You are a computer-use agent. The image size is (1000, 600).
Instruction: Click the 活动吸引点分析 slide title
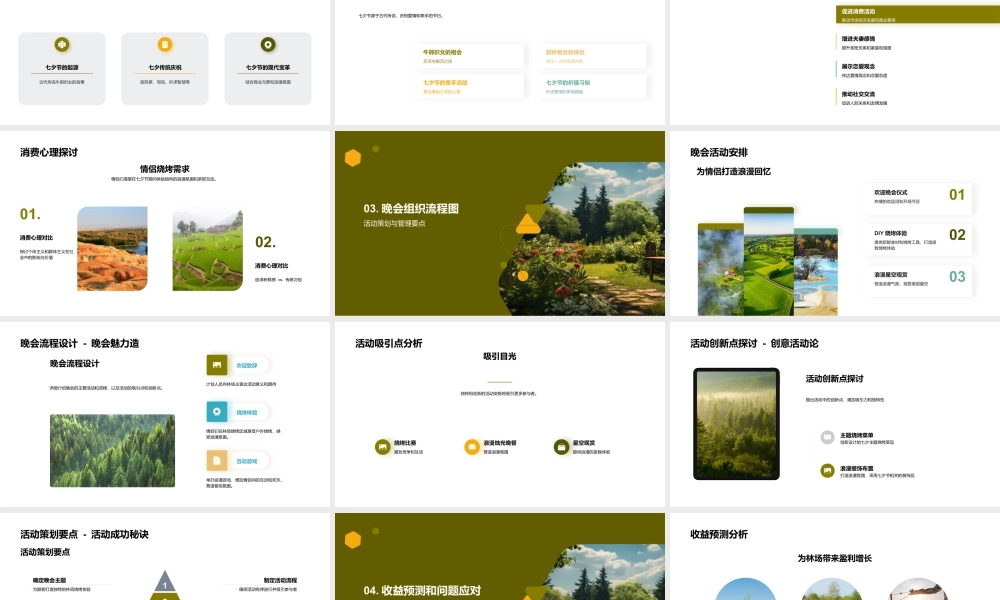[x=388, y=343]
